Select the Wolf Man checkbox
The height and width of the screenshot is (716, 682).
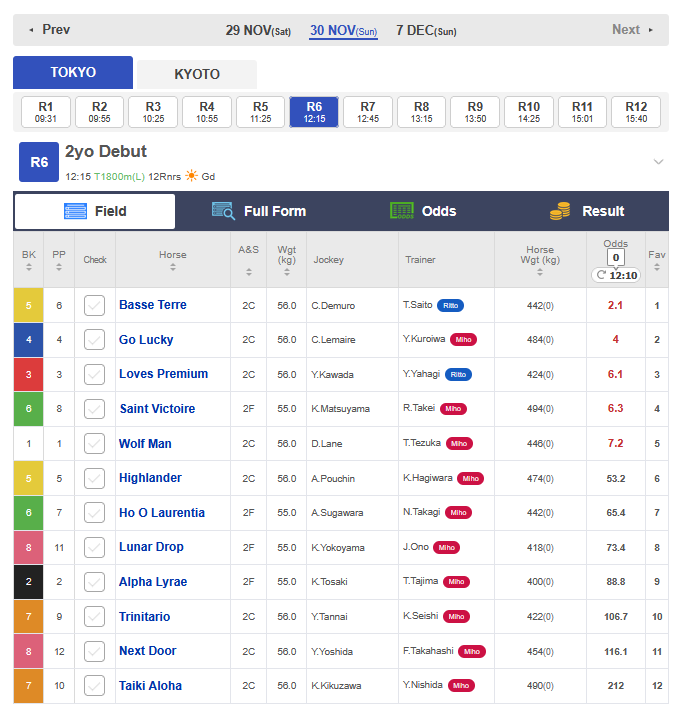[94, 443]
